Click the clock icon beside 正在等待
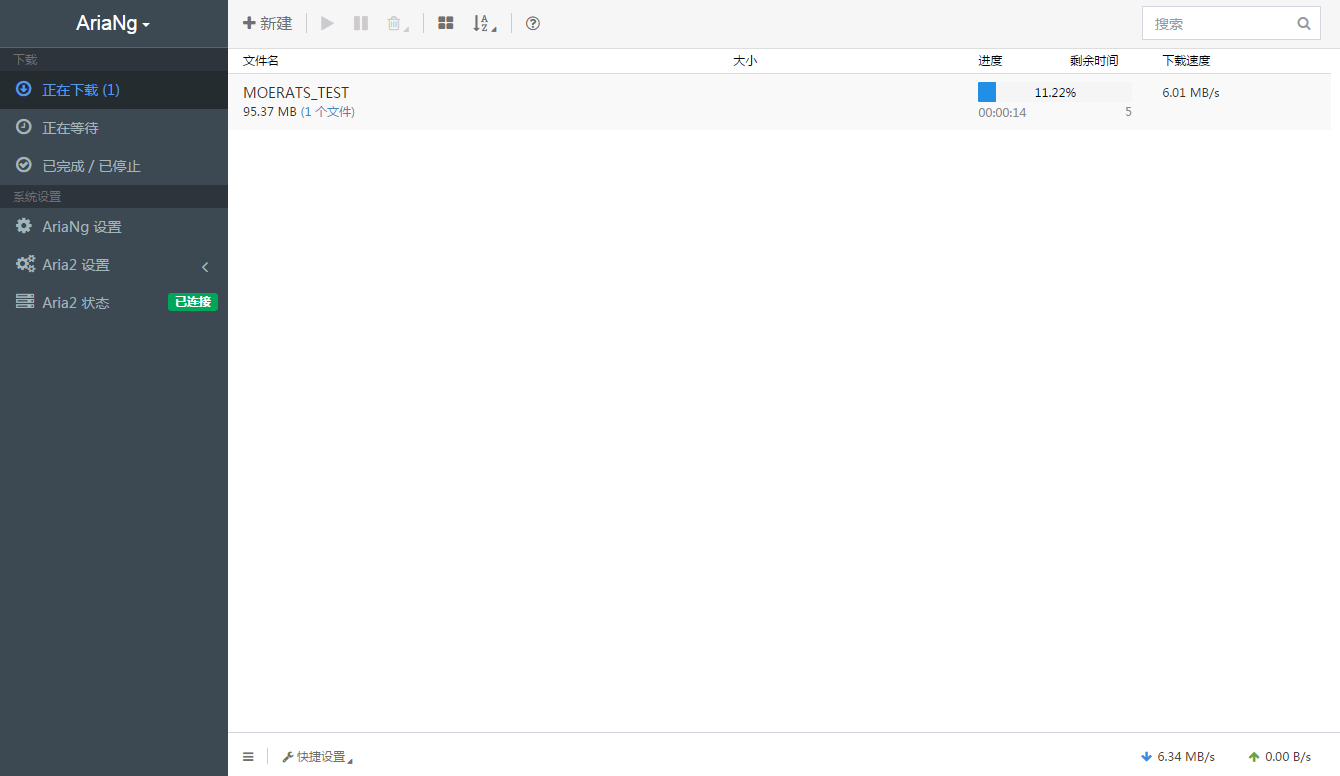The width and height of the screenshot is (1340, 776). point(23,127)
